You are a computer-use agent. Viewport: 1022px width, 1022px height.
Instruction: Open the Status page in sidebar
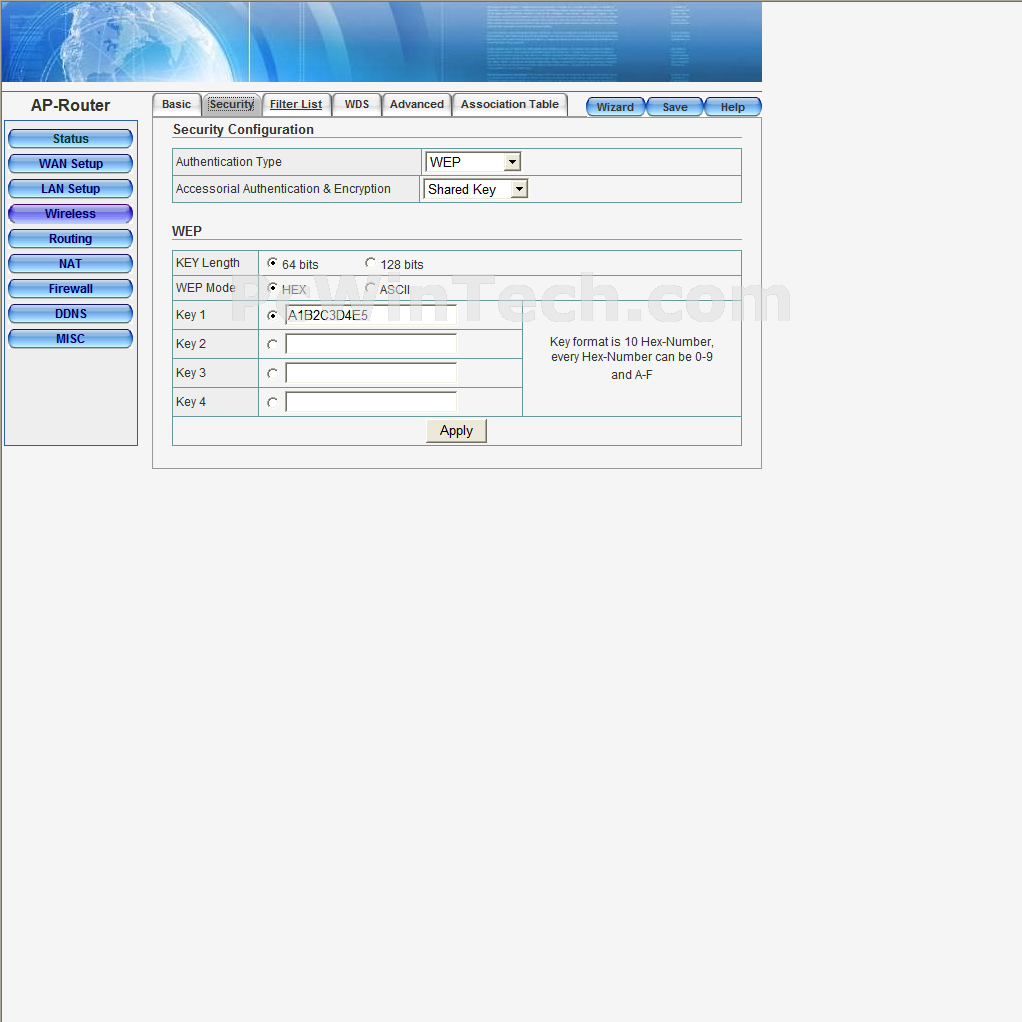click(70, 139)
